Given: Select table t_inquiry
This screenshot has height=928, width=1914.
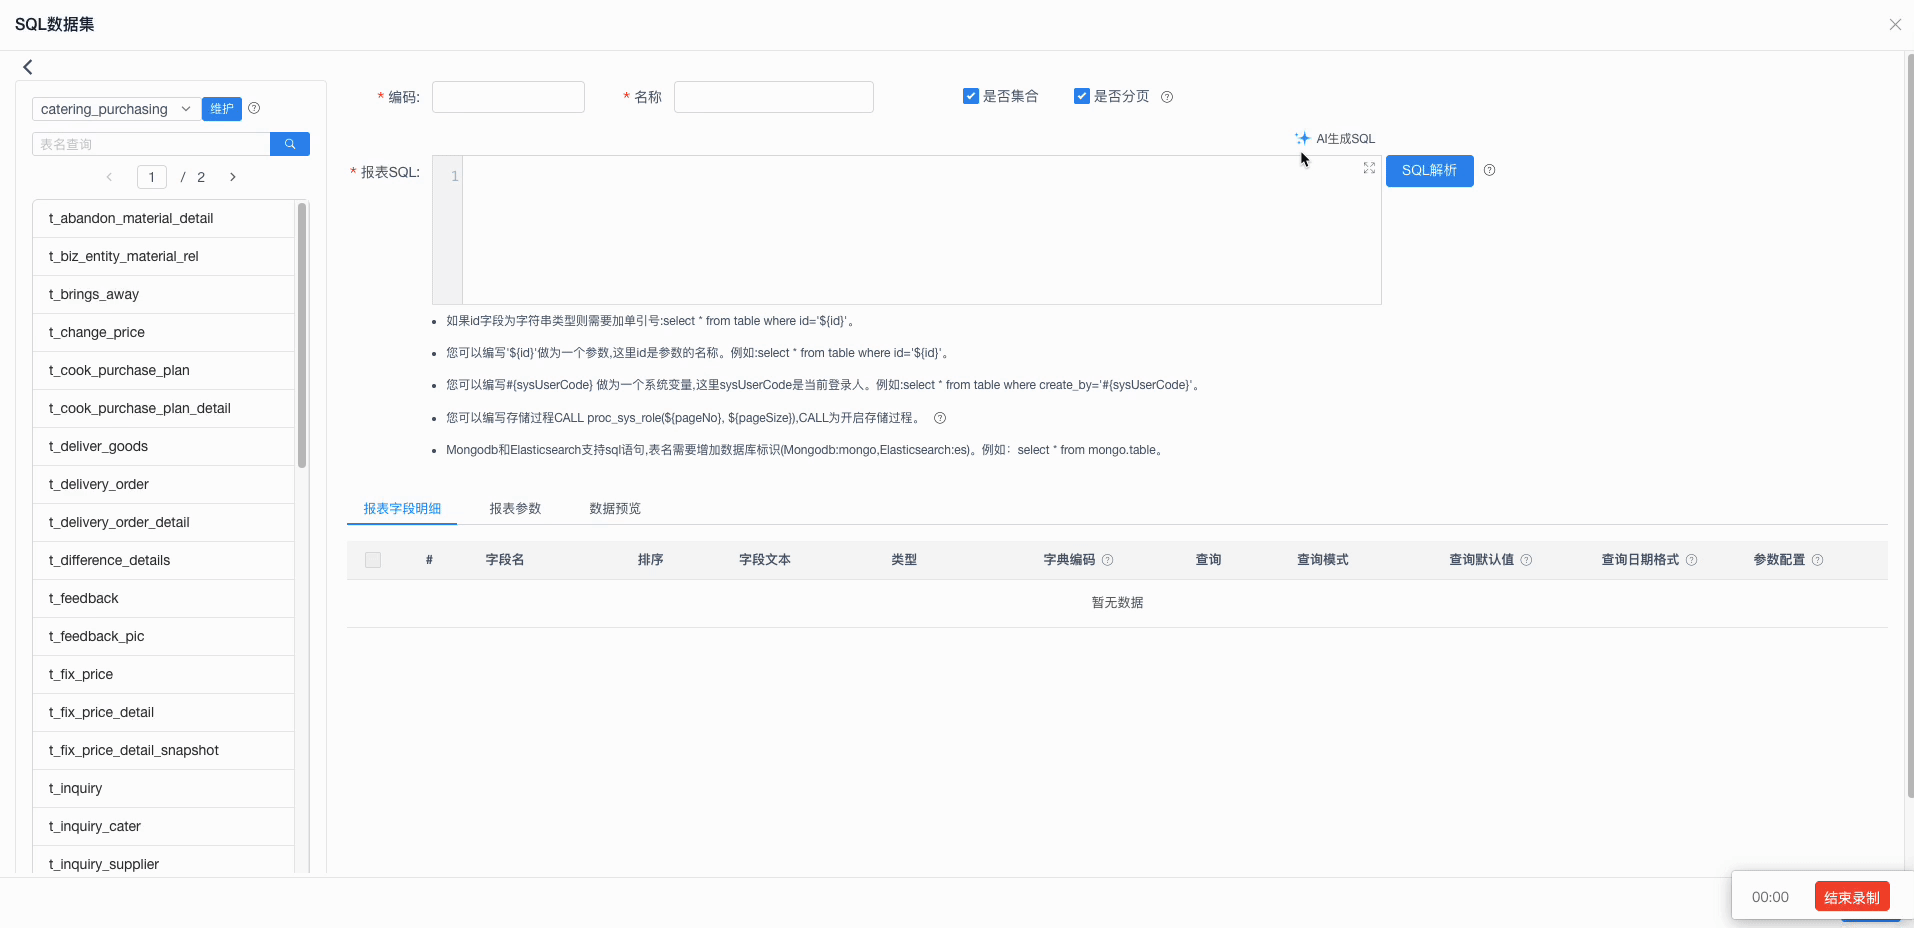Looking at the screenshot, I should coord(163,789).
